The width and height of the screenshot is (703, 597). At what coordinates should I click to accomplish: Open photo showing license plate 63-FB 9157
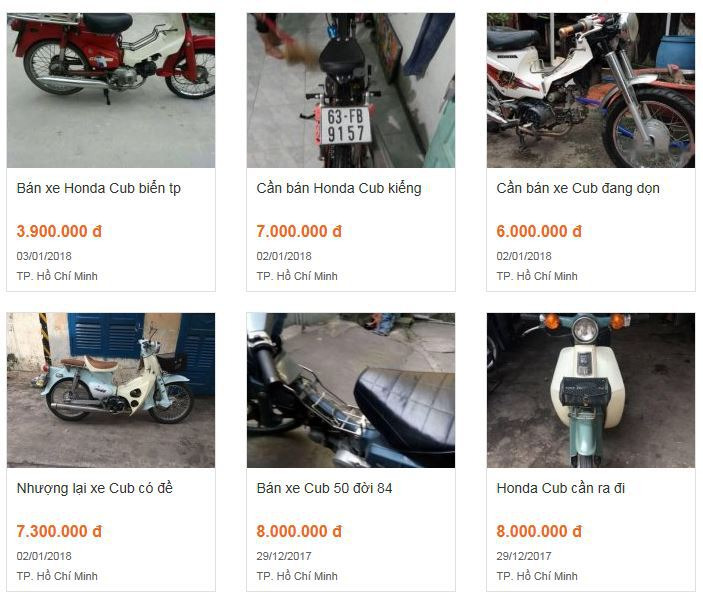pos(351,90)
